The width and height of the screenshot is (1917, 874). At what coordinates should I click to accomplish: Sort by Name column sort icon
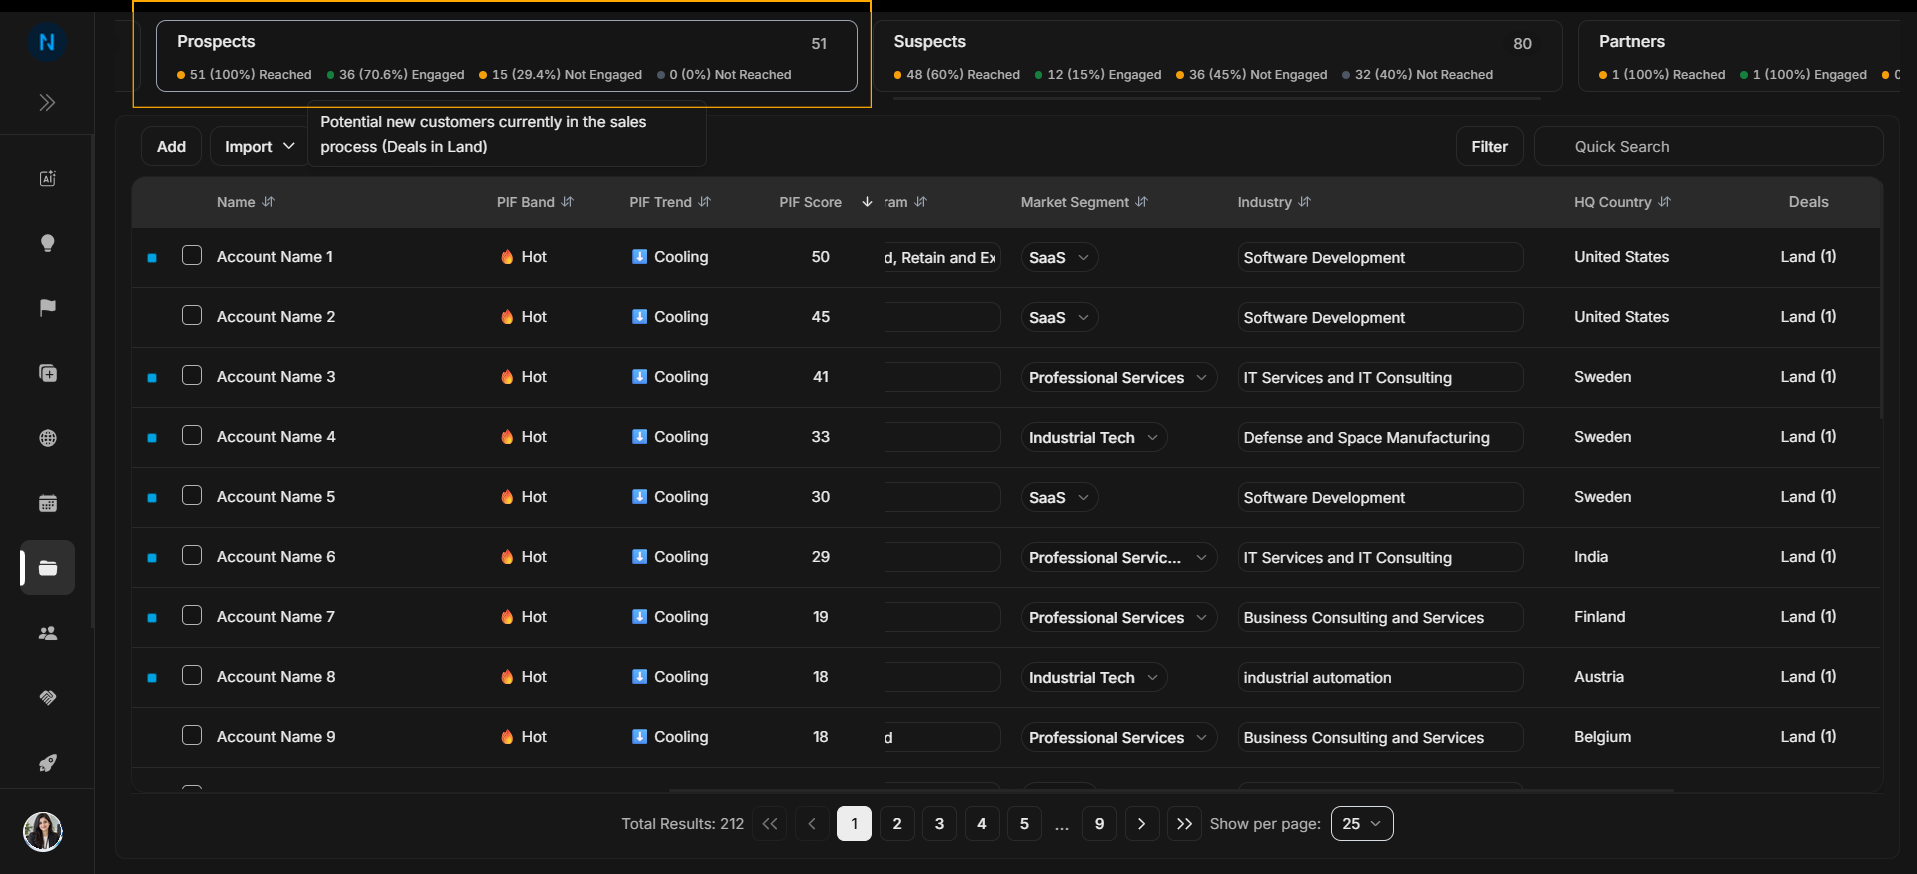click(x=269, y=202)
